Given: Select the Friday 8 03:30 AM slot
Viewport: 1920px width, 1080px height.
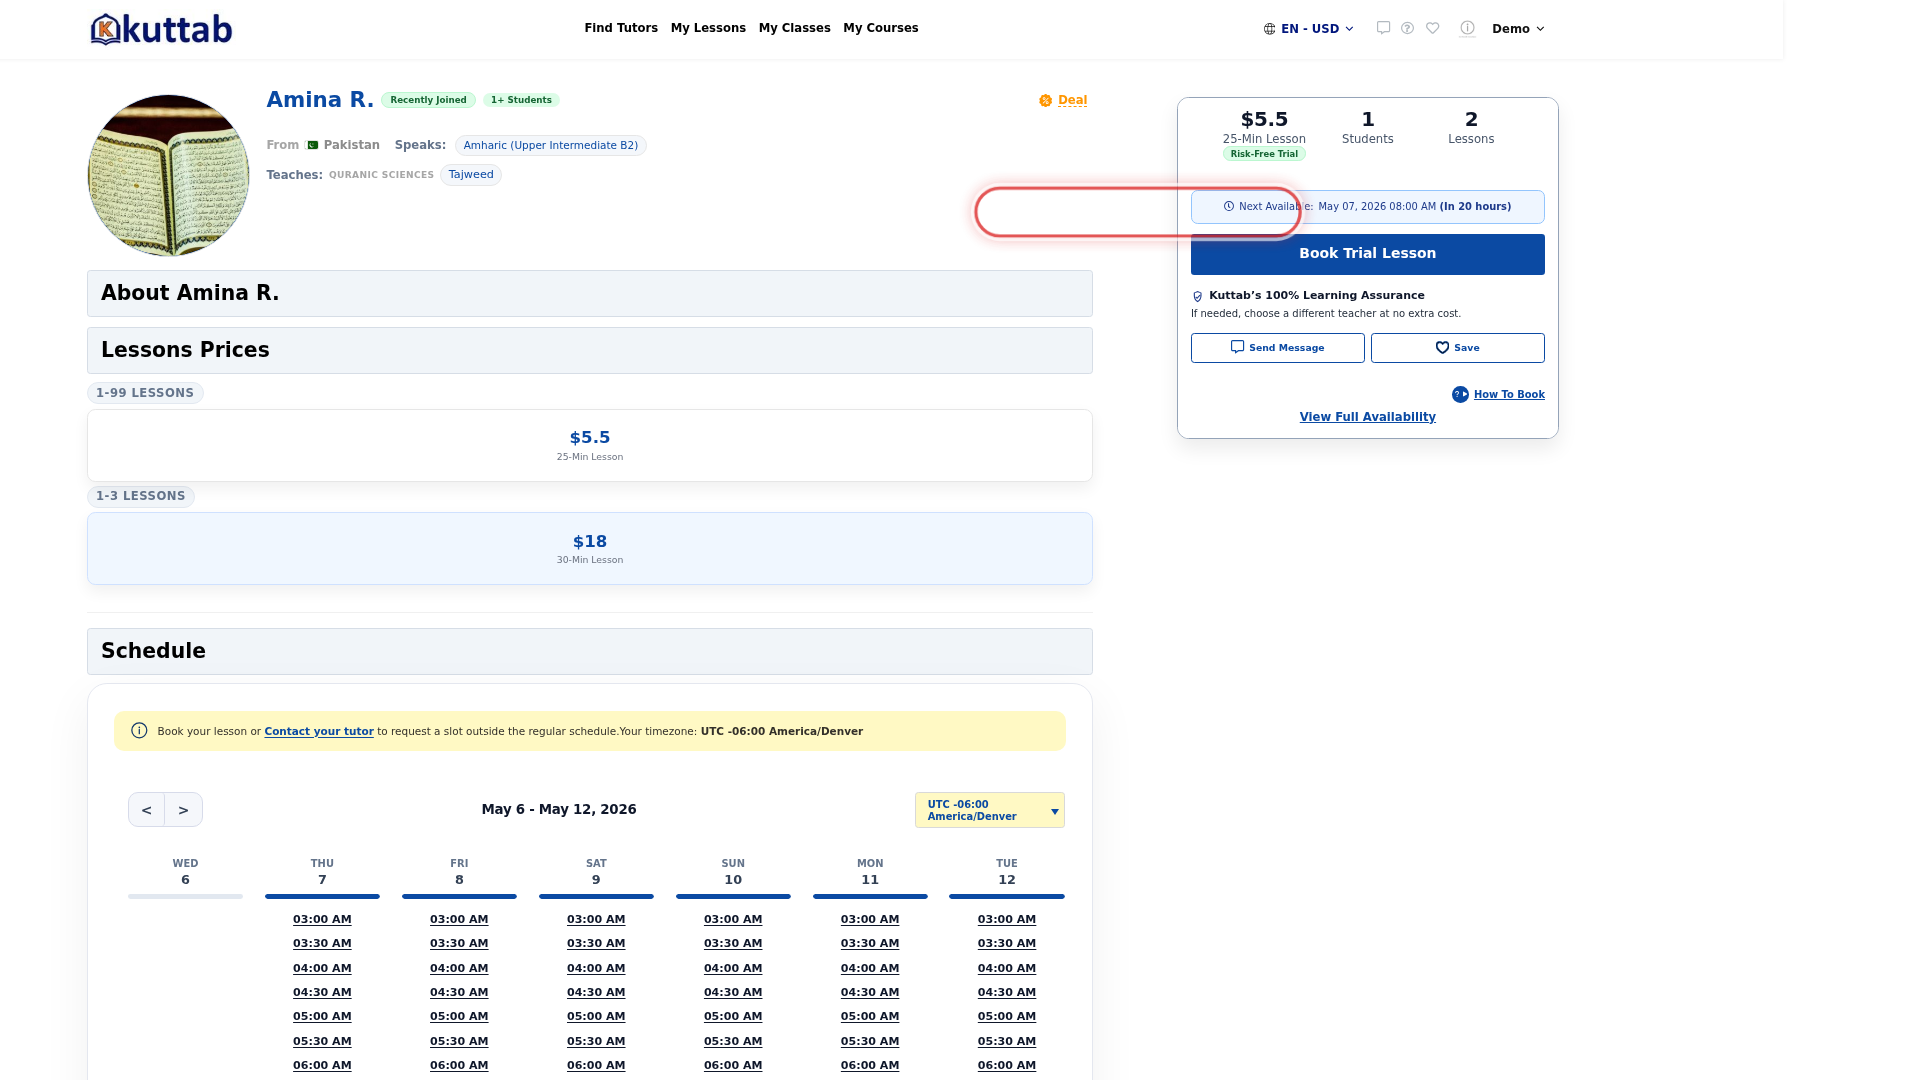Looking at the screenshot, I should point(459,944).
